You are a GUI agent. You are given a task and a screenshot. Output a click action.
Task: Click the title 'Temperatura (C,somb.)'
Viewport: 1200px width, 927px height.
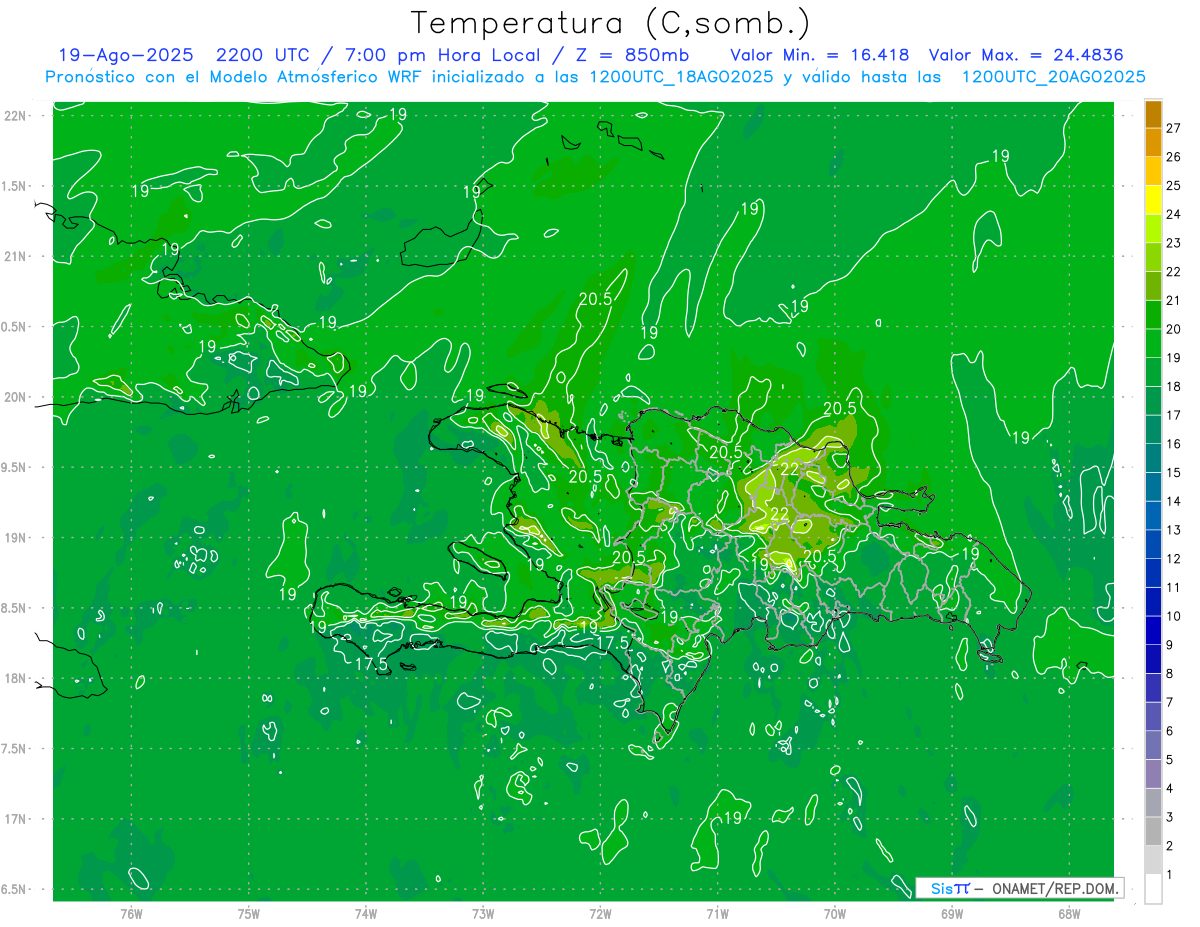point(610,22)
